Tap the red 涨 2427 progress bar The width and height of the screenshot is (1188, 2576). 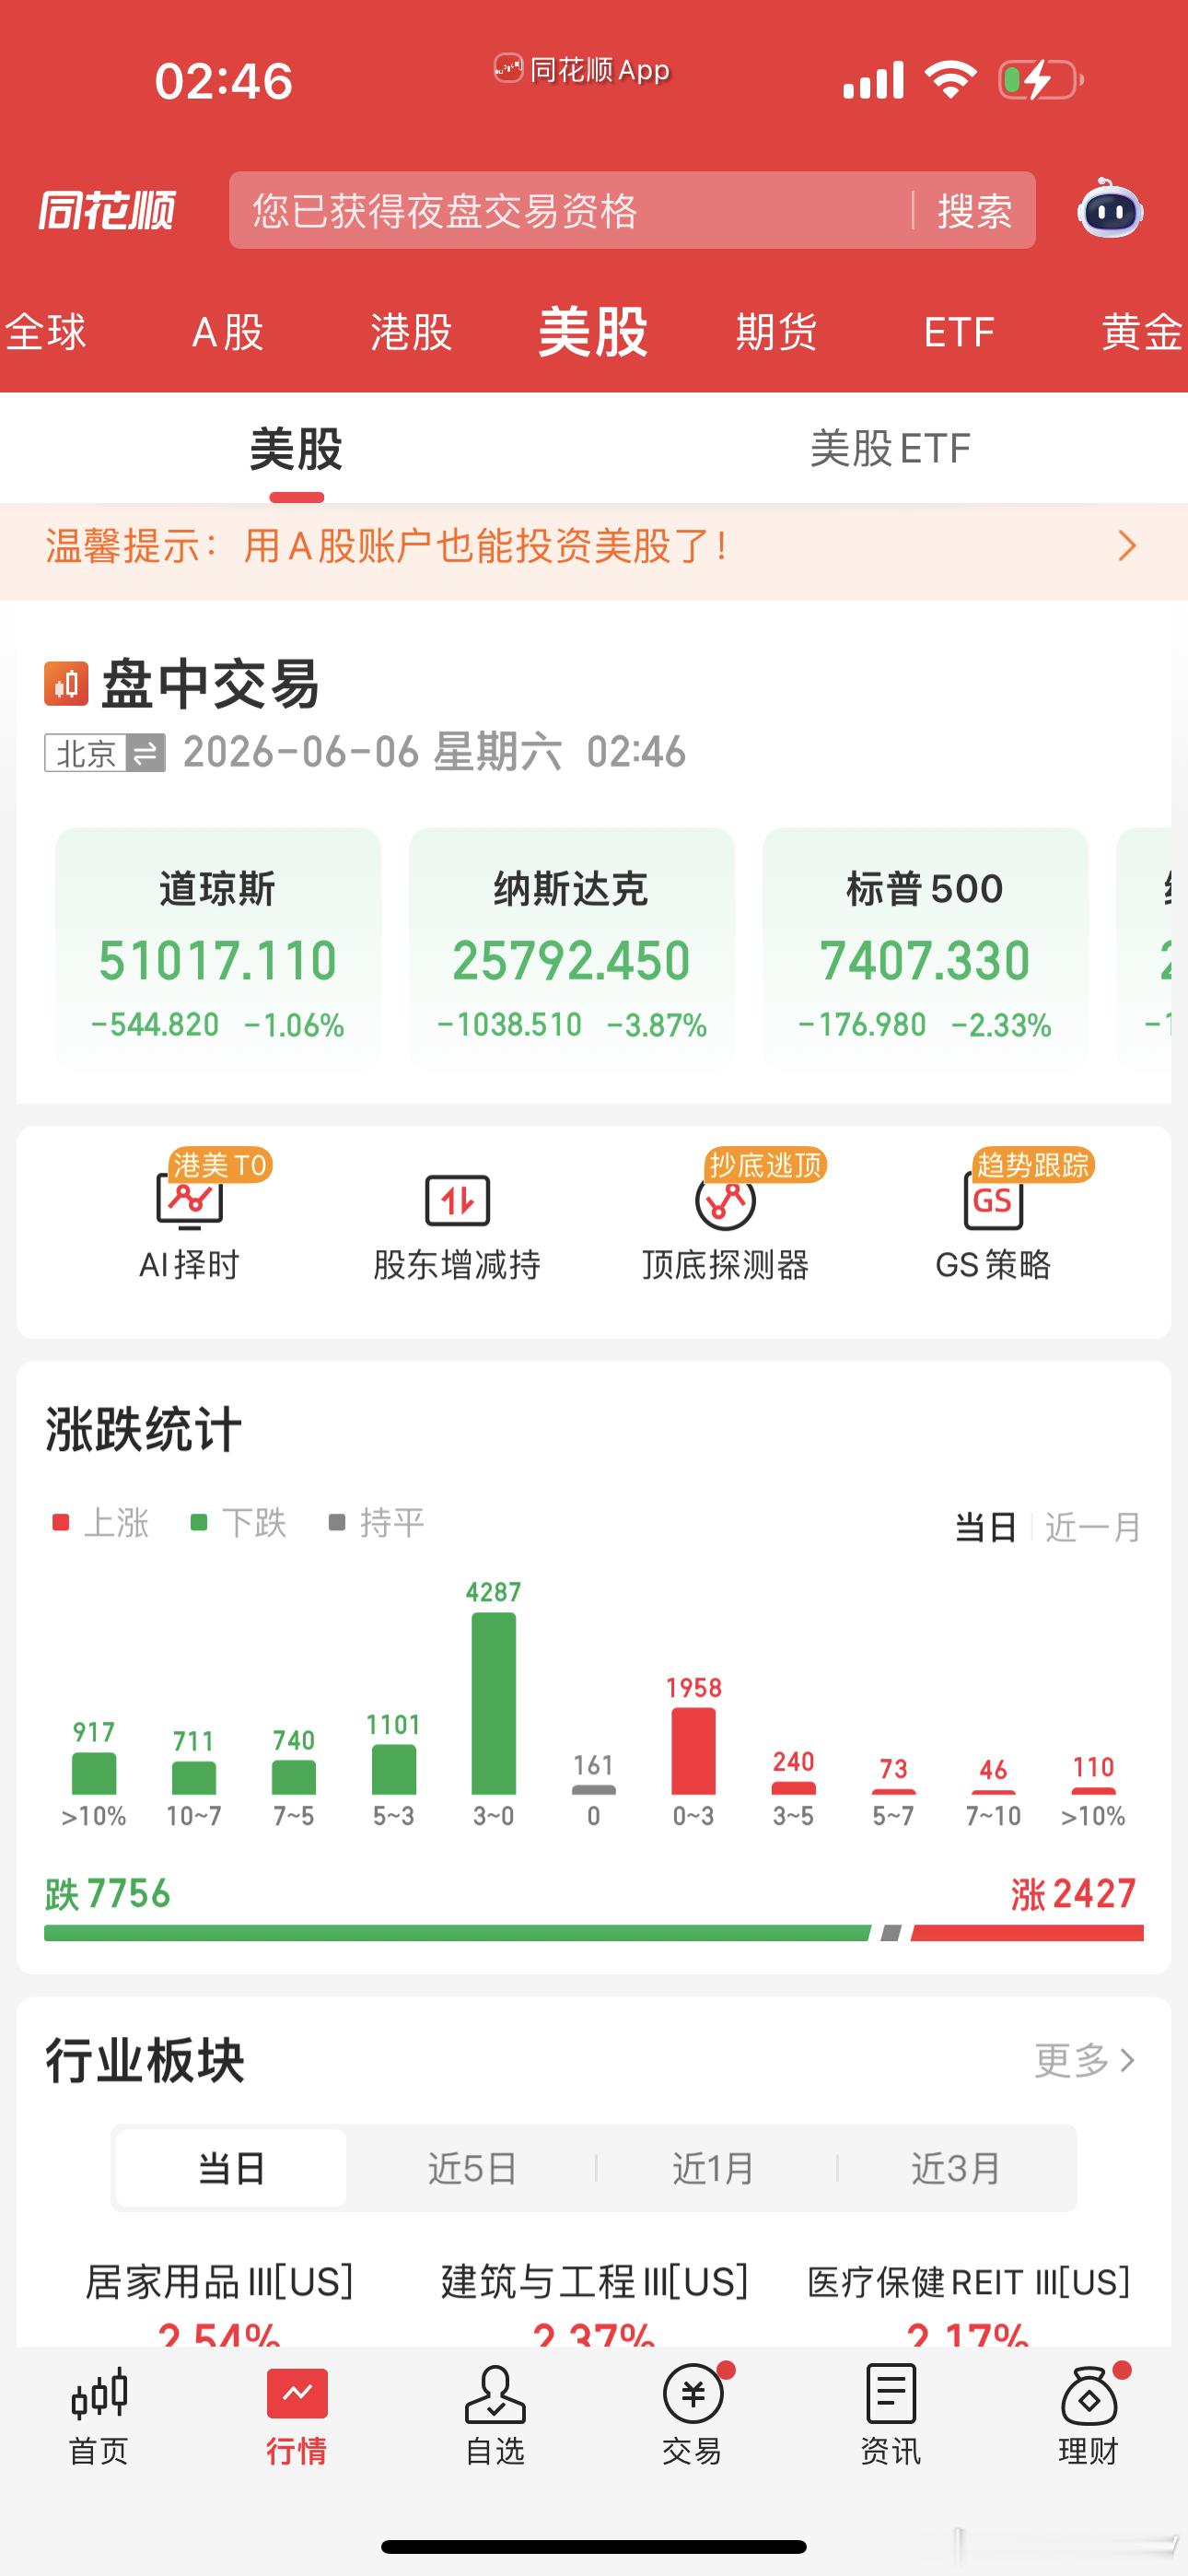click(1027, 1933)
